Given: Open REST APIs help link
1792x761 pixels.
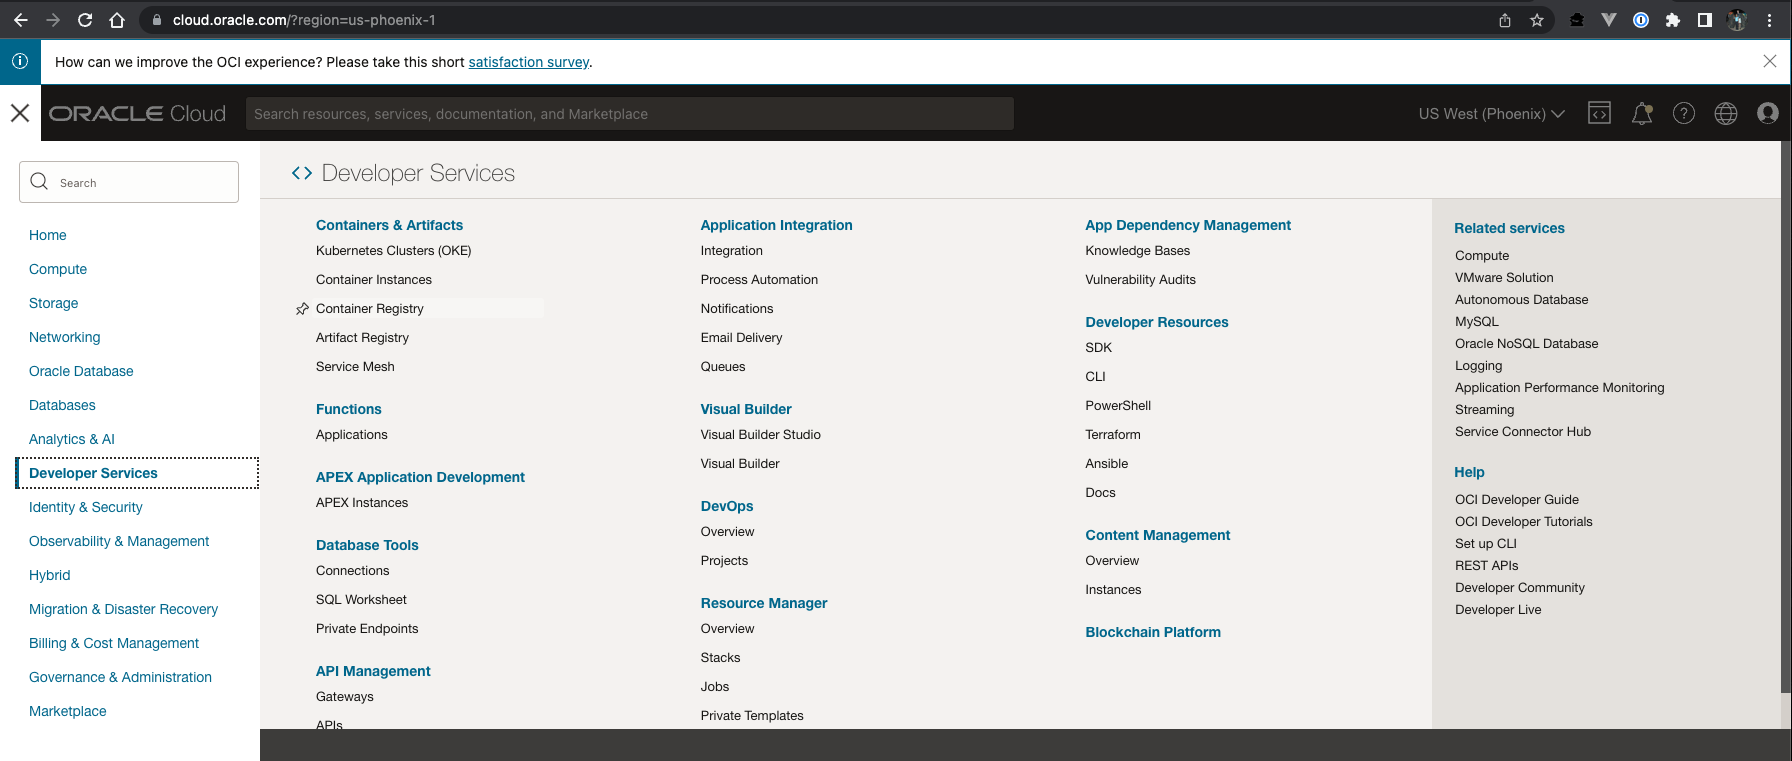Looking at the screenshot, I should pos(1486,566).
